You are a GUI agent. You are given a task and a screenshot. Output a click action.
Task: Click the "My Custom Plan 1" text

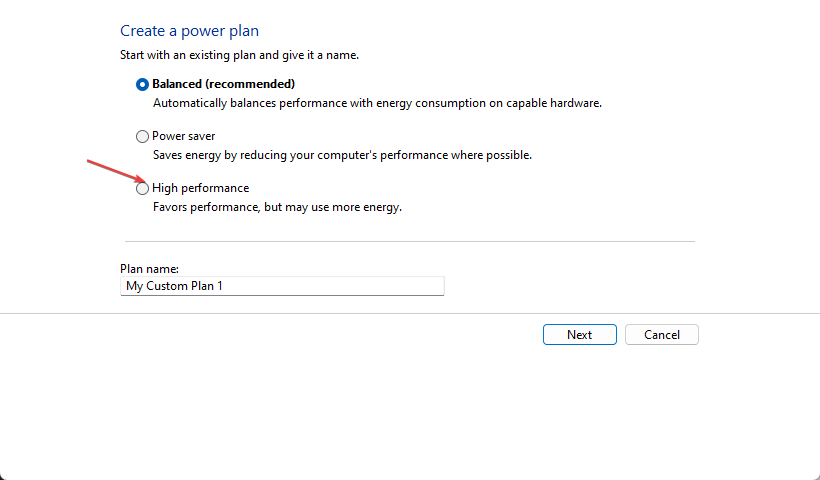(174, 286)
